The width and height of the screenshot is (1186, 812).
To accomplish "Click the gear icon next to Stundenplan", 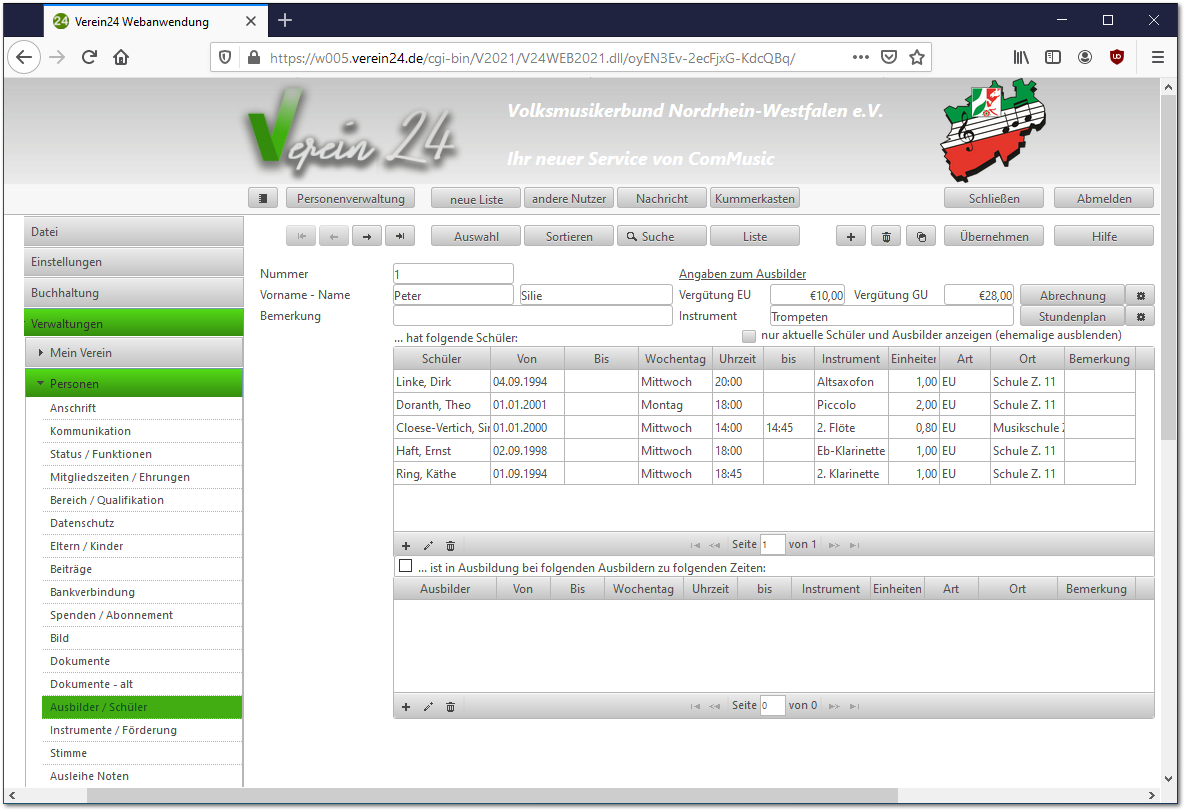I will pos(1140,317).
